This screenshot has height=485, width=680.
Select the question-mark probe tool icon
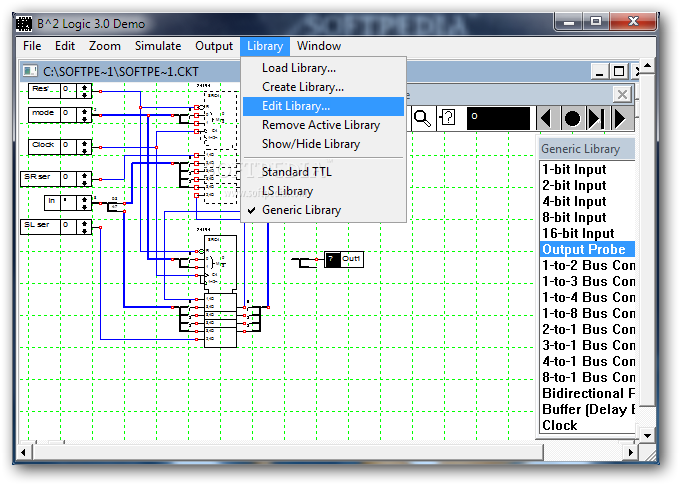[447, 118]
